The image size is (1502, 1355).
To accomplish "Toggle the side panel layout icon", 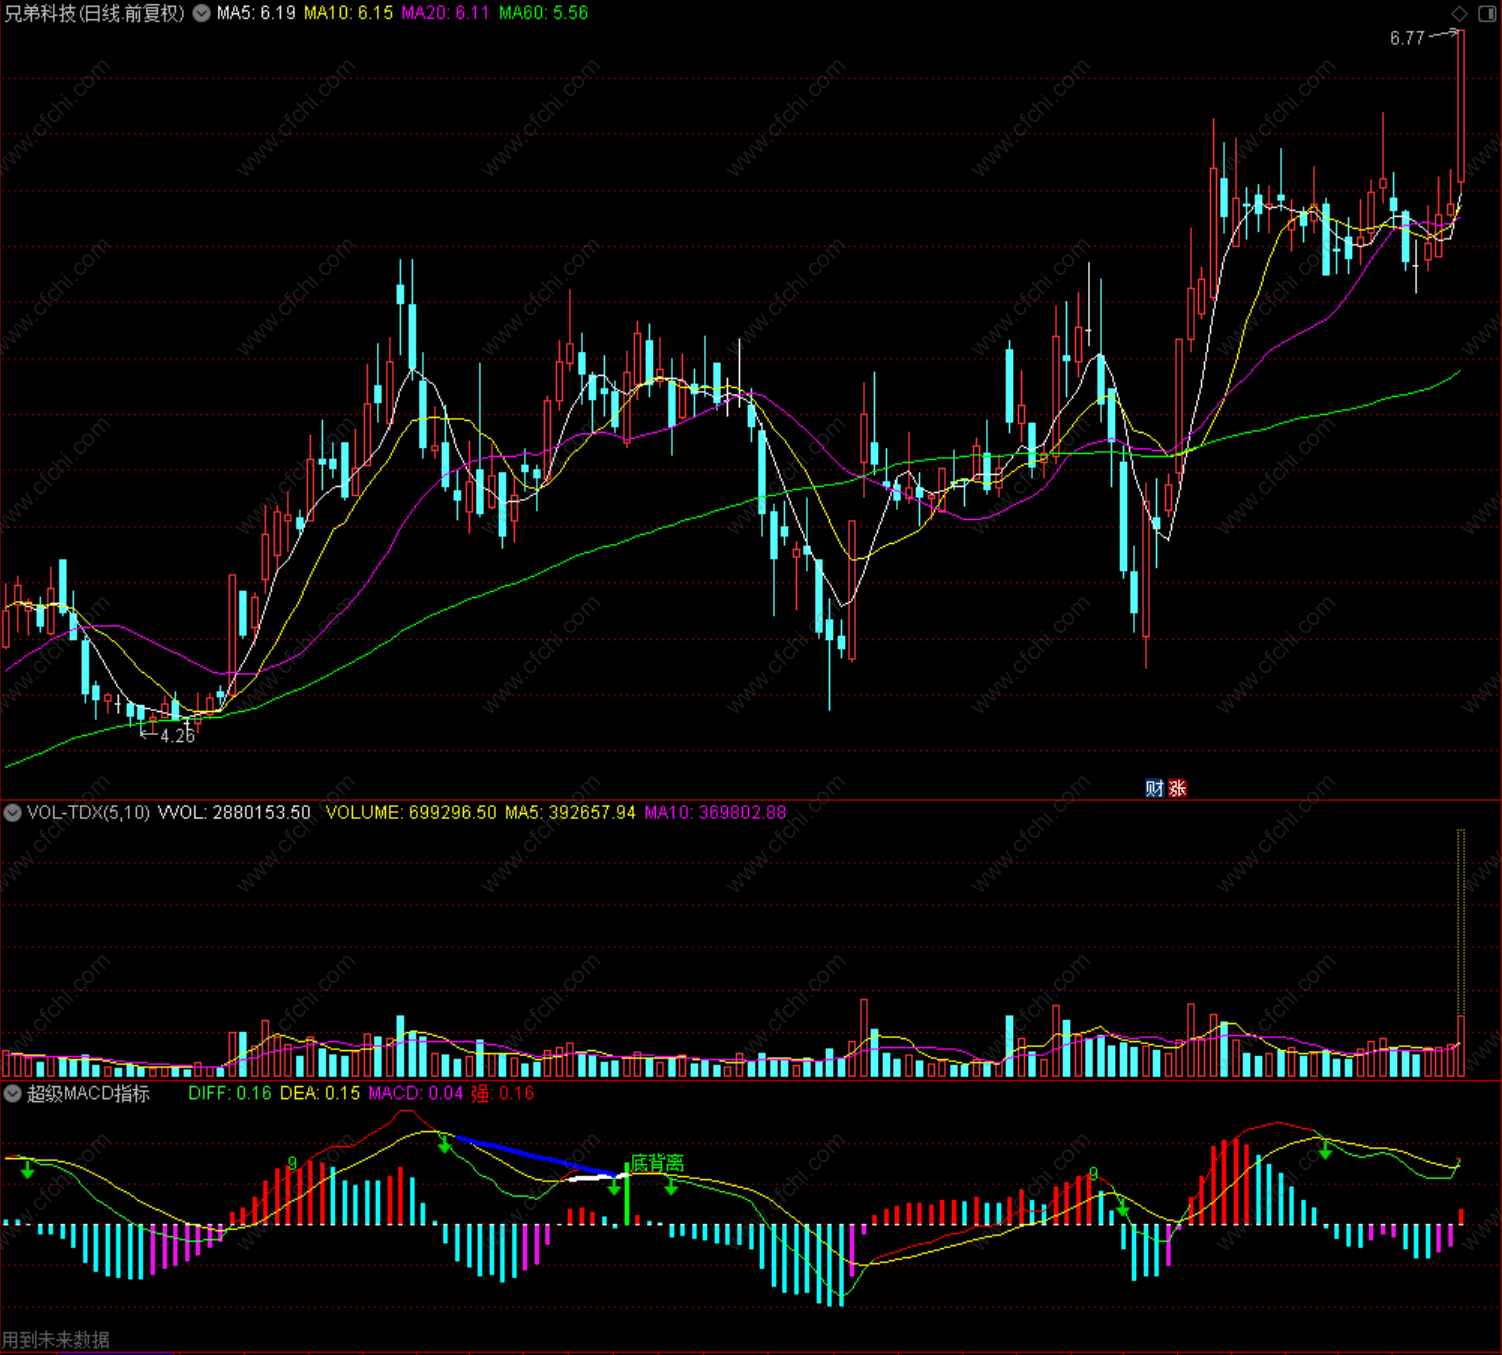I will [1486, 13].
